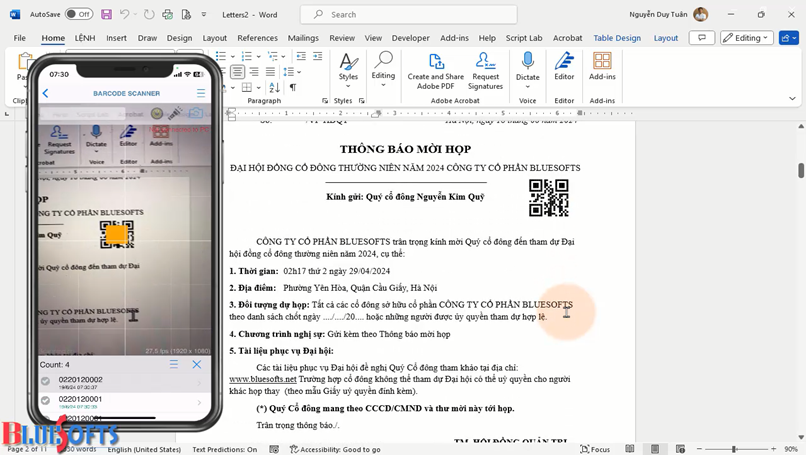Viewport: 806px width, 455px height.
Task: Open the Editing mode dropdown
Action: 746,38
